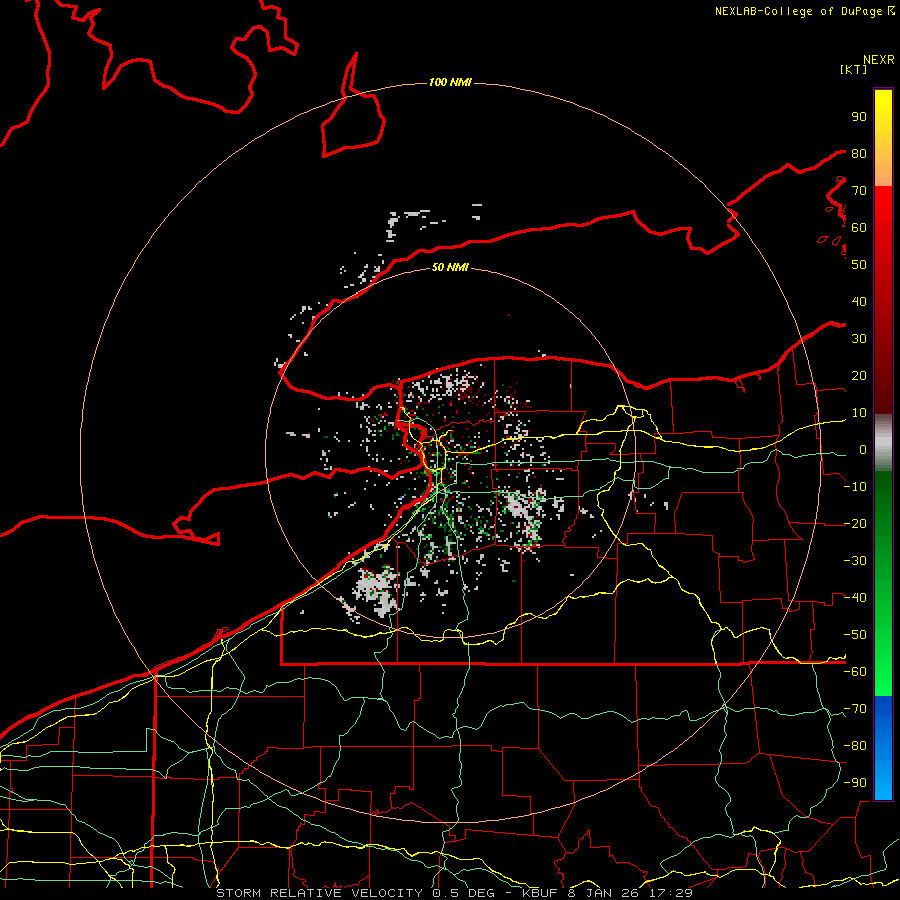
Task: Click the KBUF station identifier
Action: click(x=541, y=893)
